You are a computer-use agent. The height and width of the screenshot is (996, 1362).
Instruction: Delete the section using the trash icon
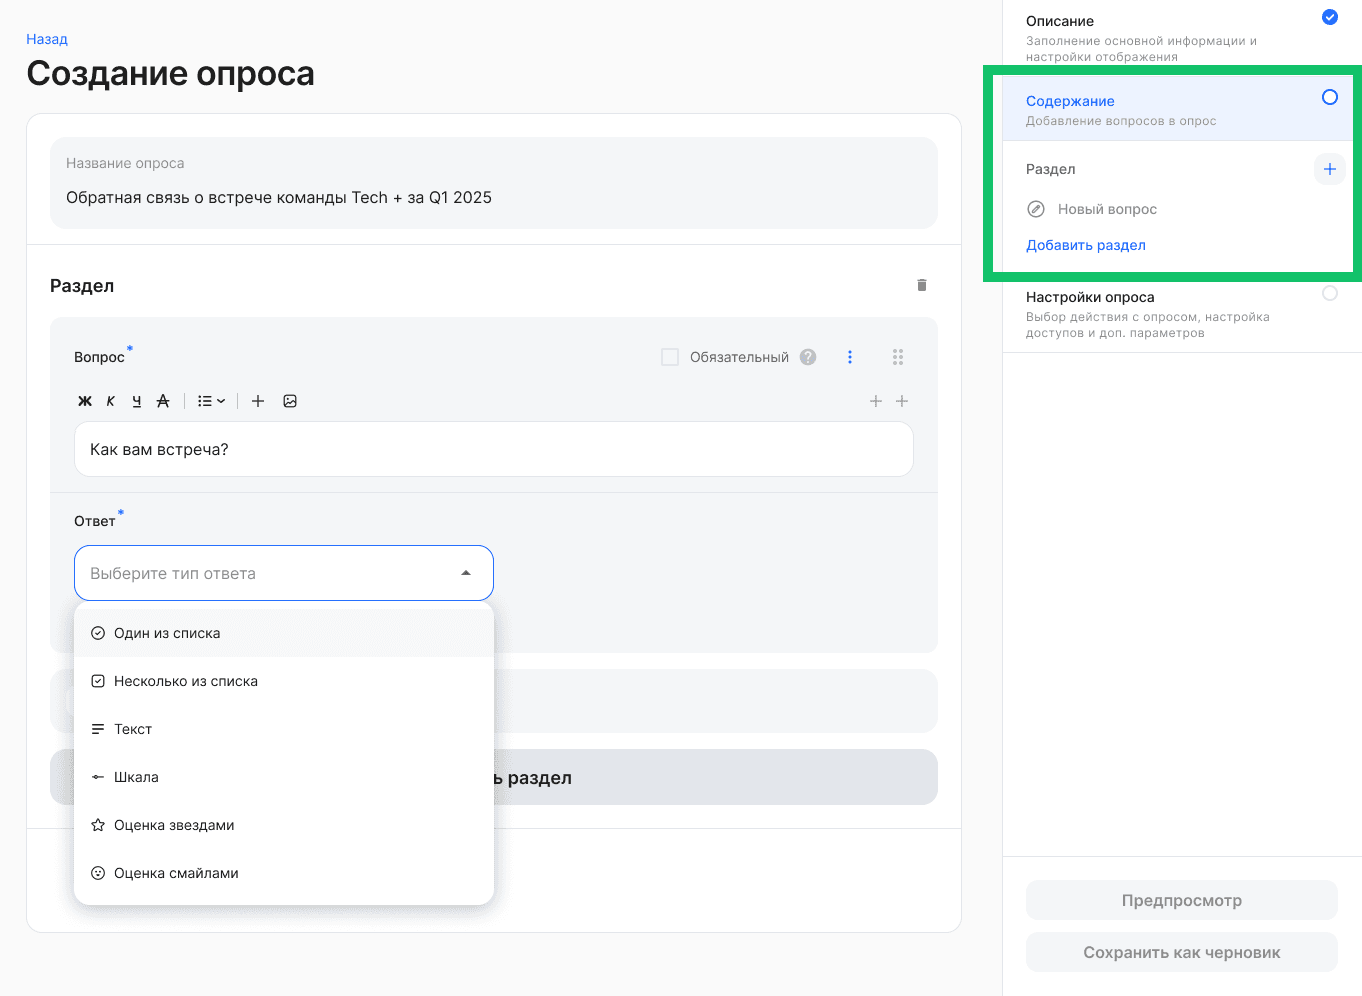point(921,285)
